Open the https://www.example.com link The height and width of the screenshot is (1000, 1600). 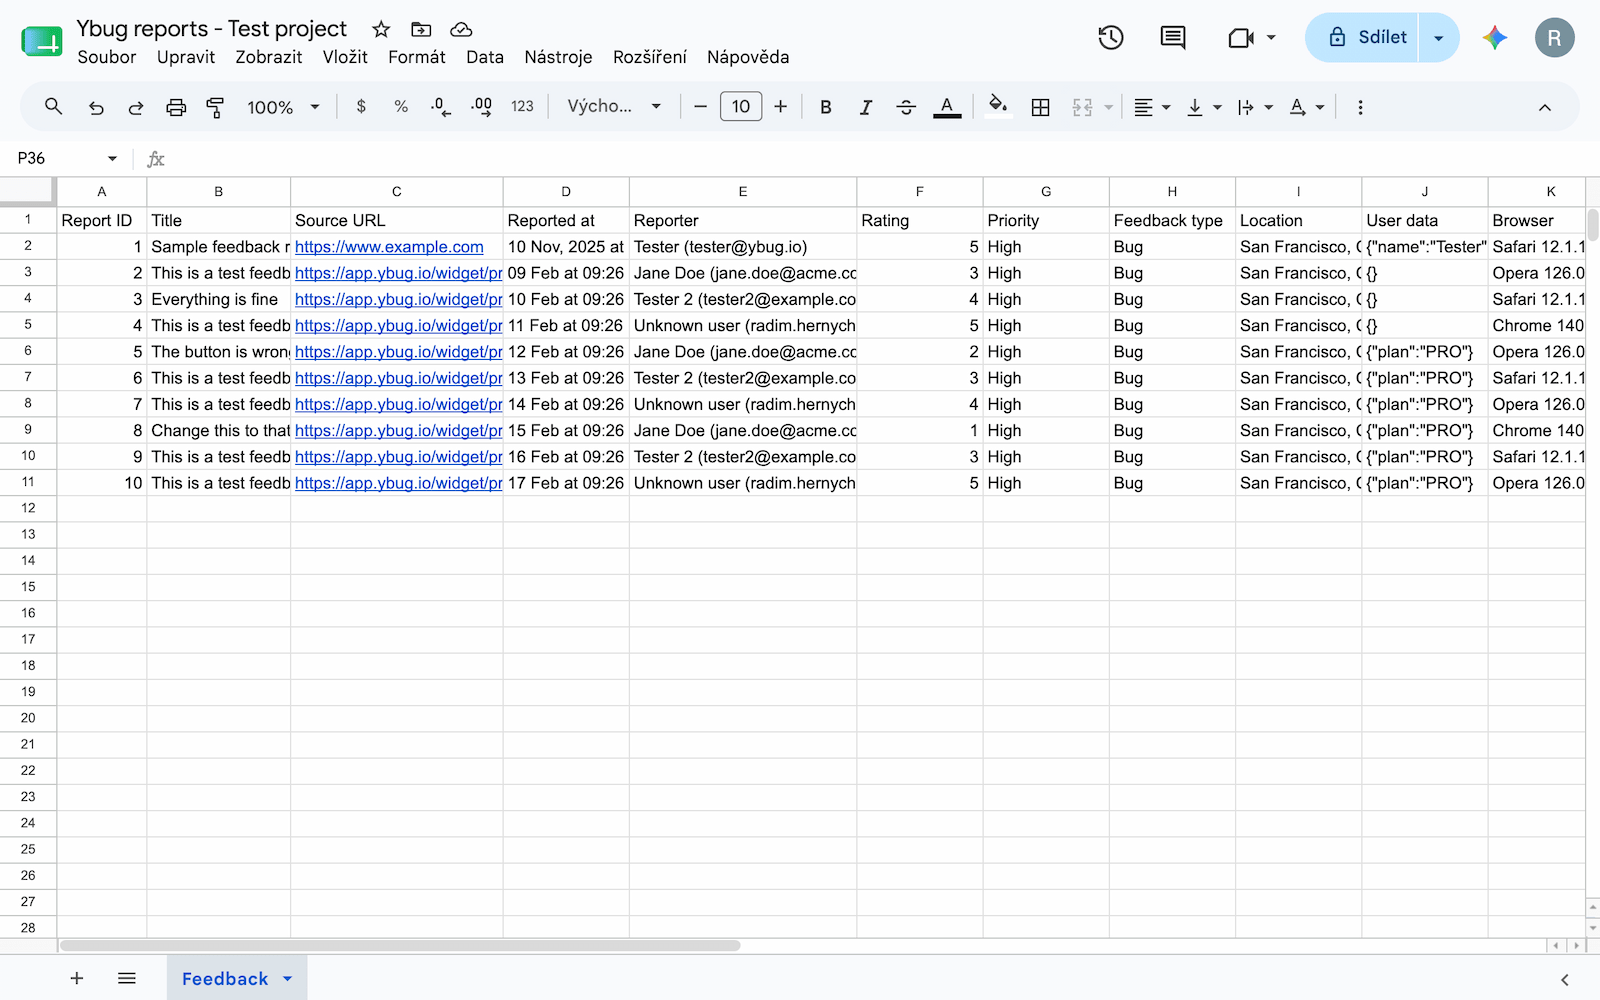389,247
